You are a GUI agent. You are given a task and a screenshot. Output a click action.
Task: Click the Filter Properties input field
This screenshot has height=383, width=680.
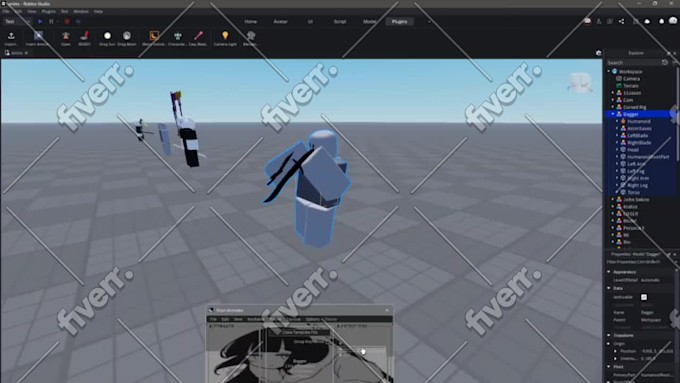pos(639,262)
